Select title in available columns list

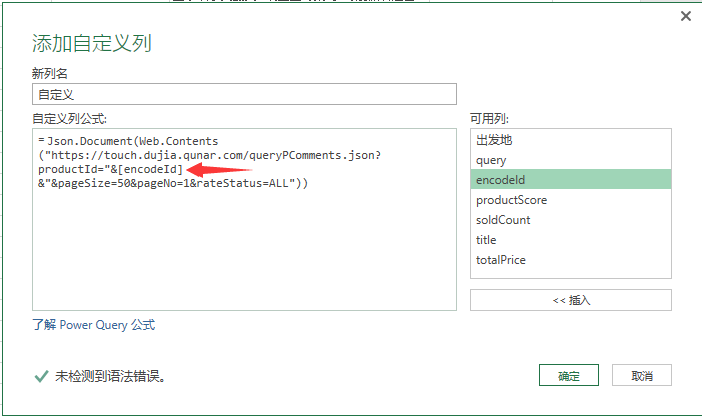click(x=486, y=240)
